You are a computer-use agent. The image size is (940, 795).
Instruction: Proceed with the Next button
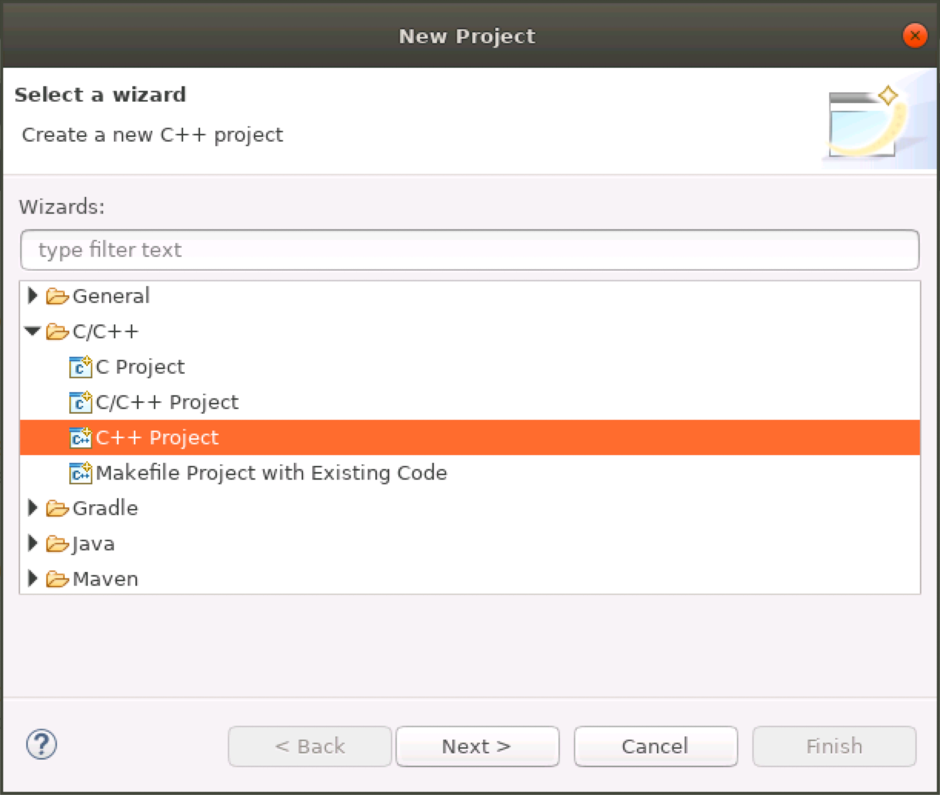477,746
